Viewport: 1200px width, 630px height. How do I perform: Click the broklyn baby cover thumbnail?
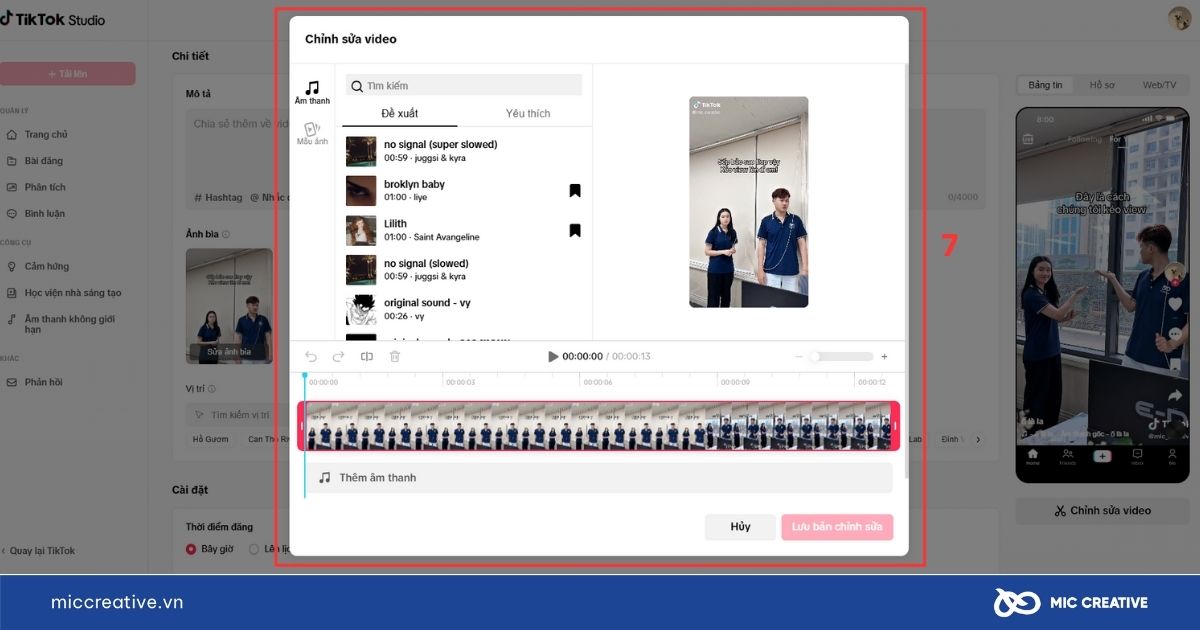pos(361,190)
